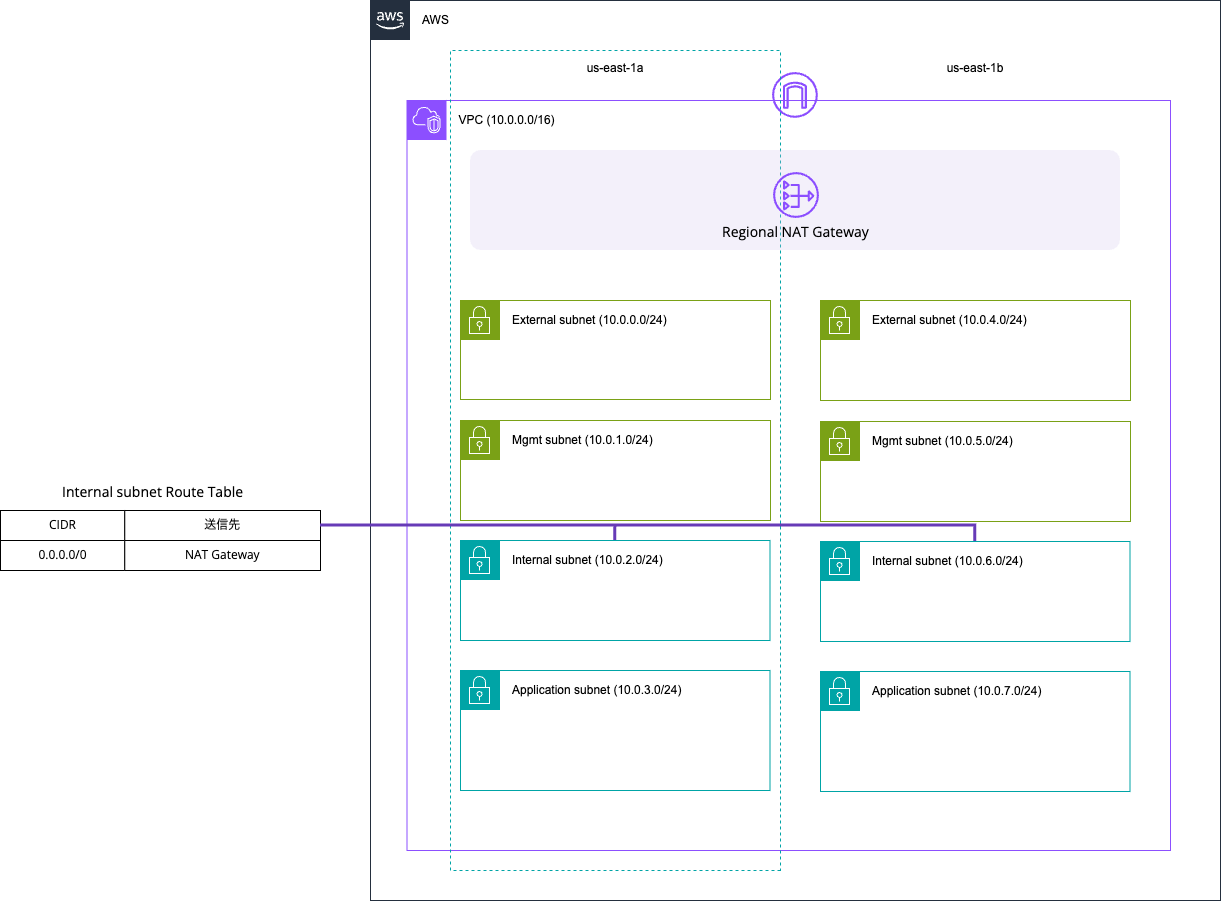Image resolution: width=1221 pixels, height=901 pixels.
Task: Select the 送信先 header cell
Action: click(222, 525)
